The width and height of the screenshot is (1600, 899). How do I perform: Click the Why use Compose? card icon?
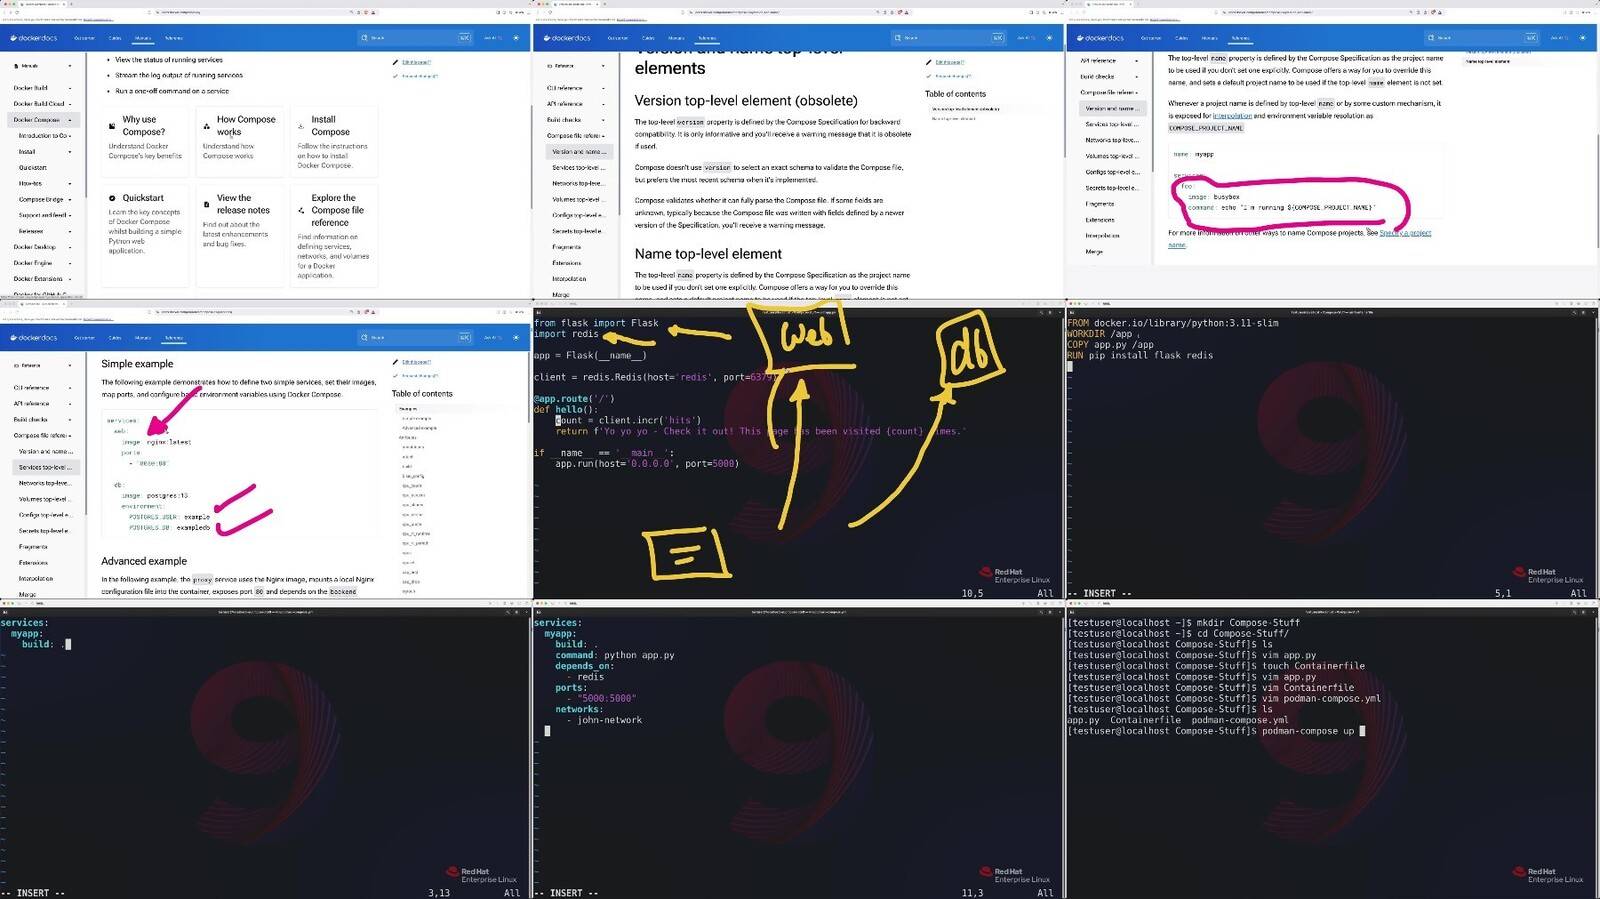[112, 126]
